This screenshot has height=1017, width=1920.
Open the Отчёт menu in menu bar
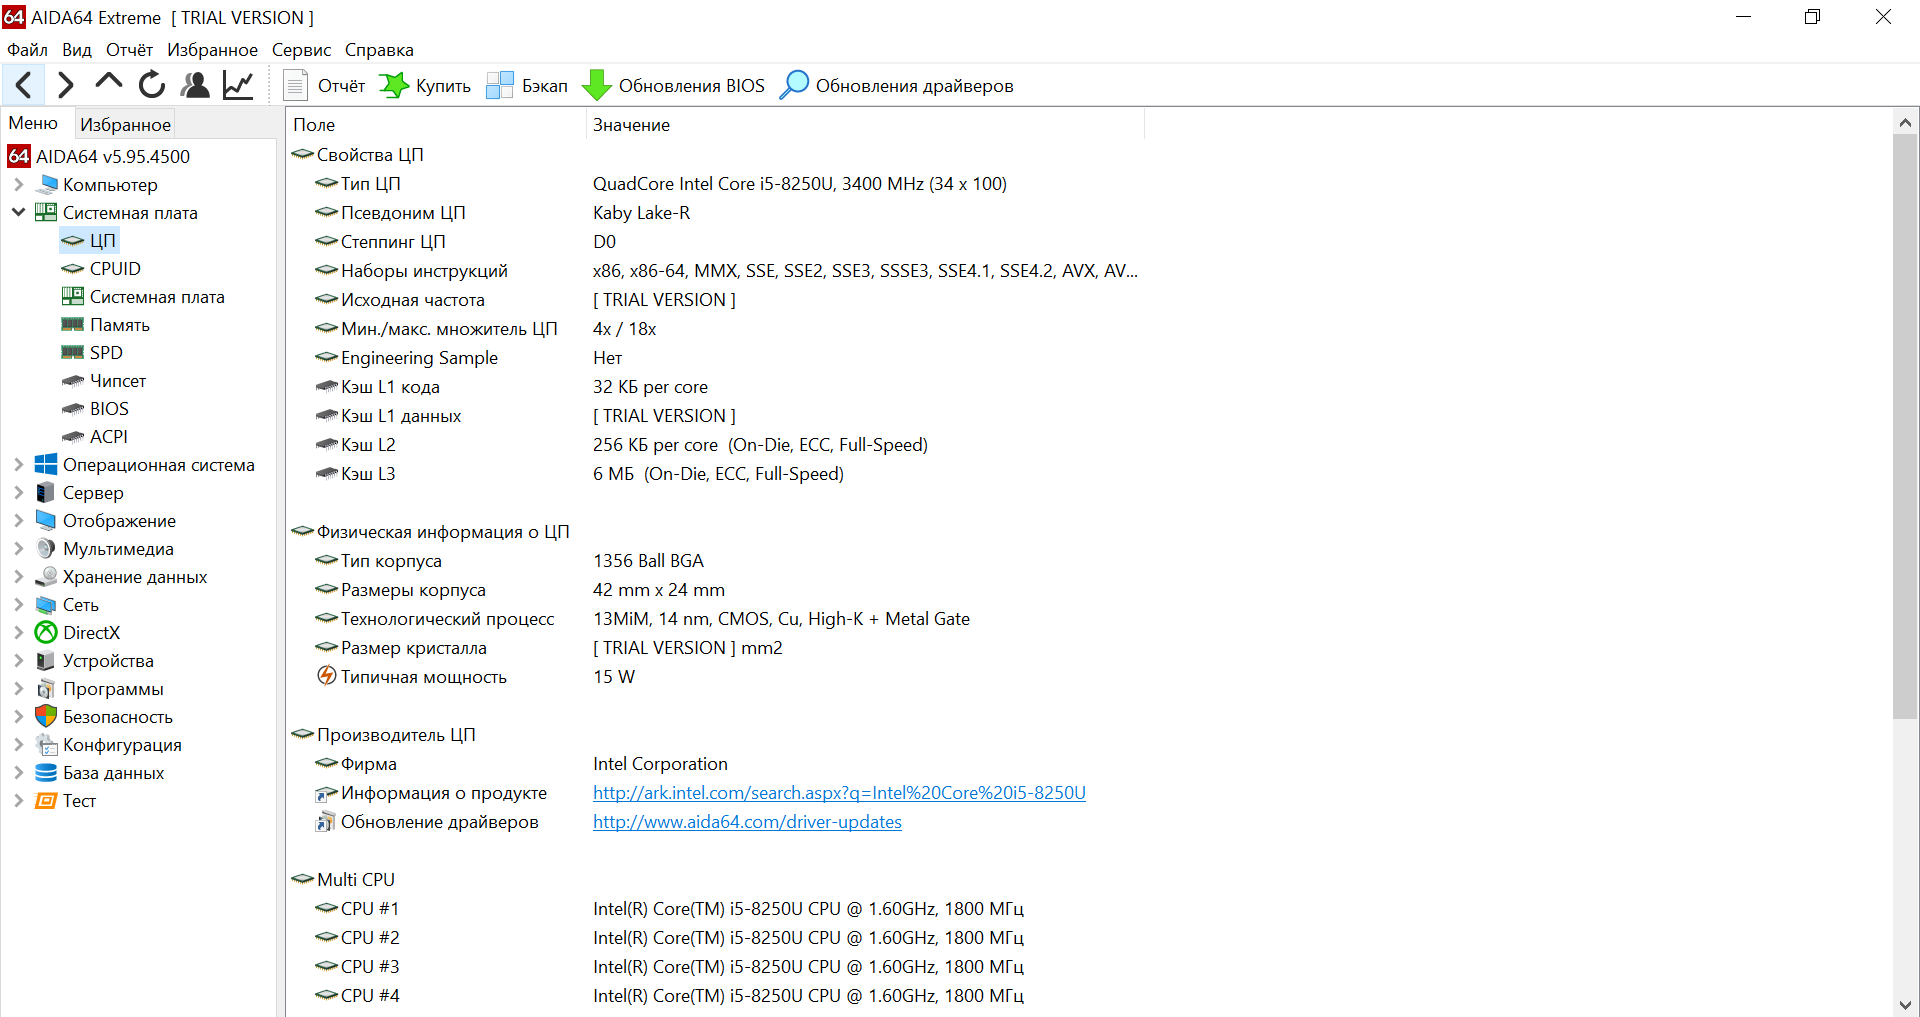click(129, 50)
